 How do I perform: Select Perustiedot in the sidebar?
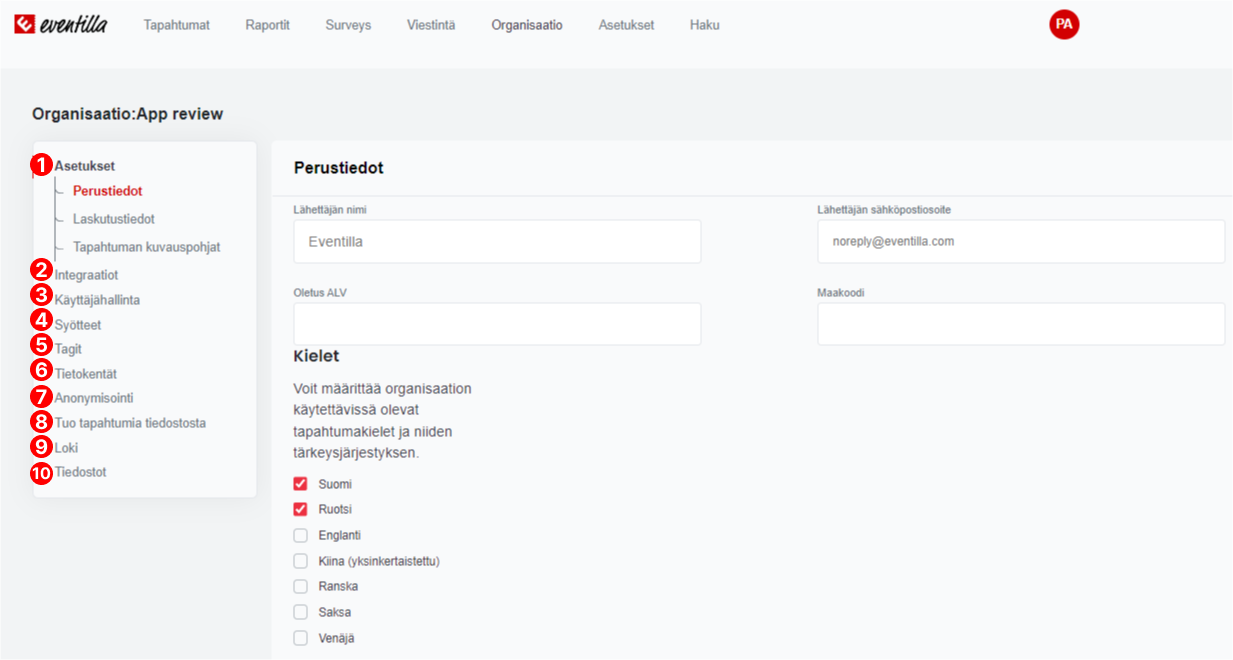[x=108, y=191]
